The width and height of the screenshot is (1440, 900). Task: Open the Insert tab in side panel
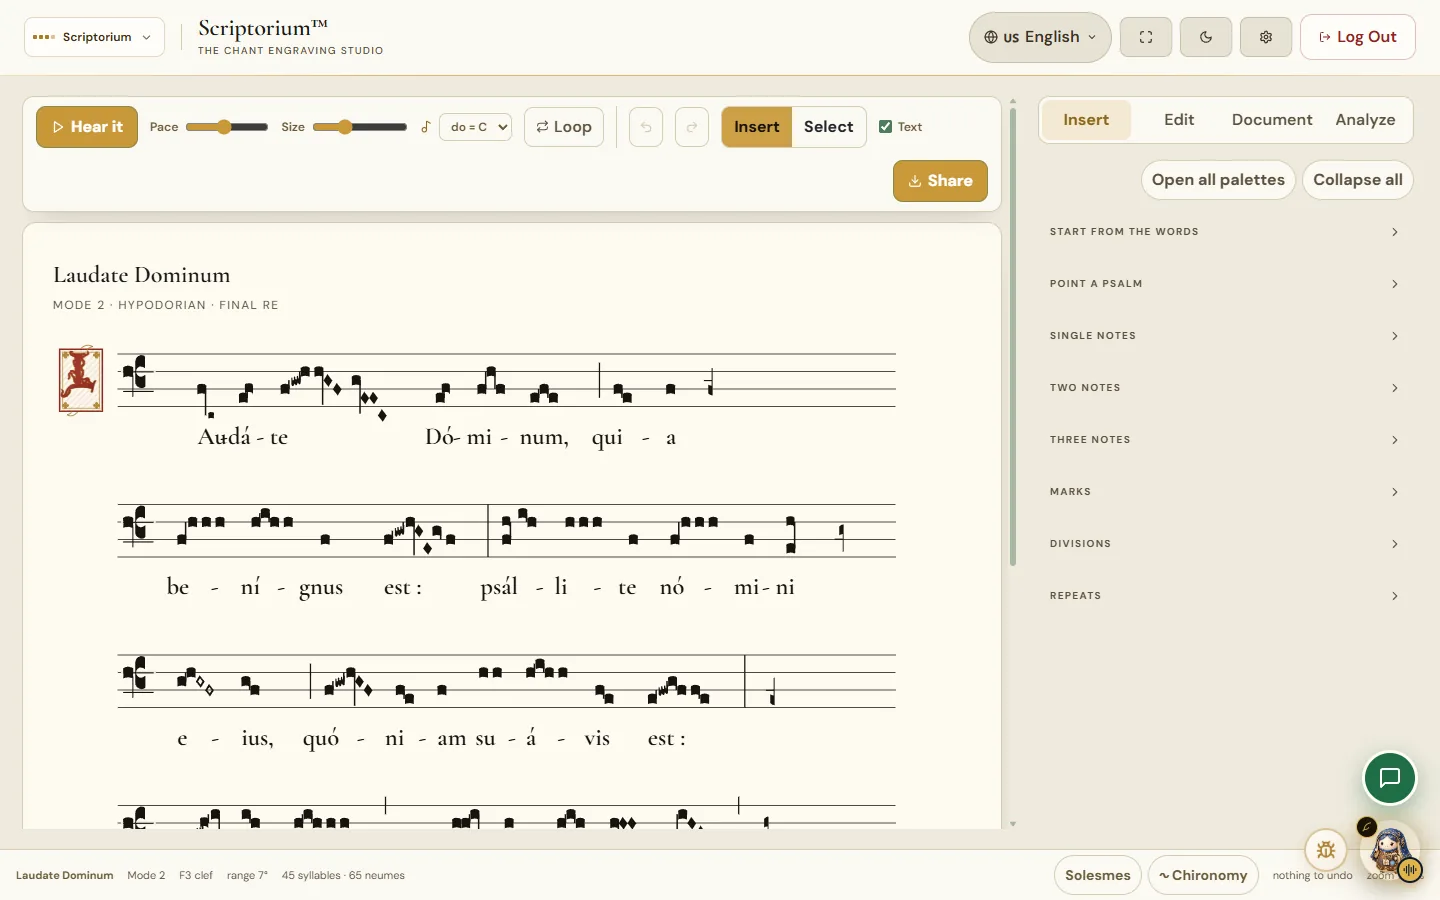pos(1086,120)
